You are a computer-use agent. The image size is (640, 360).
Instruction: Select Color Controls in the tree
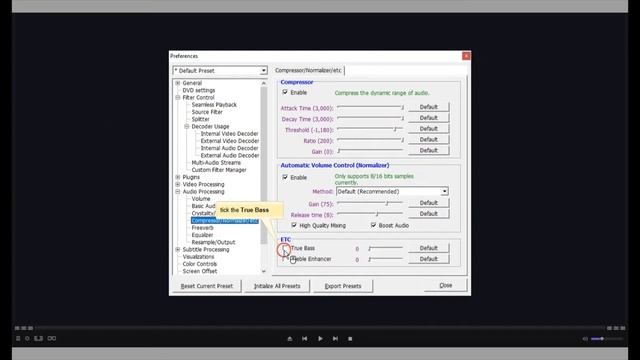tap(200, 264)
